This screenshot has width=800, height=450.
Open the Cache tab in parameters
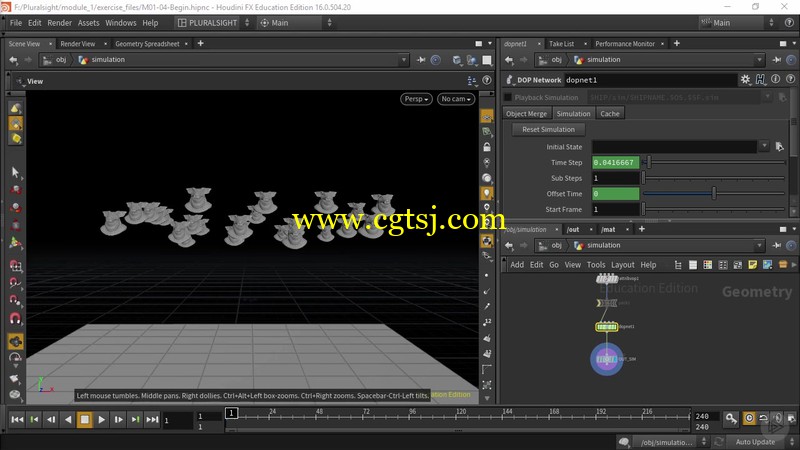pyautogui.click(x=610, y=114)
